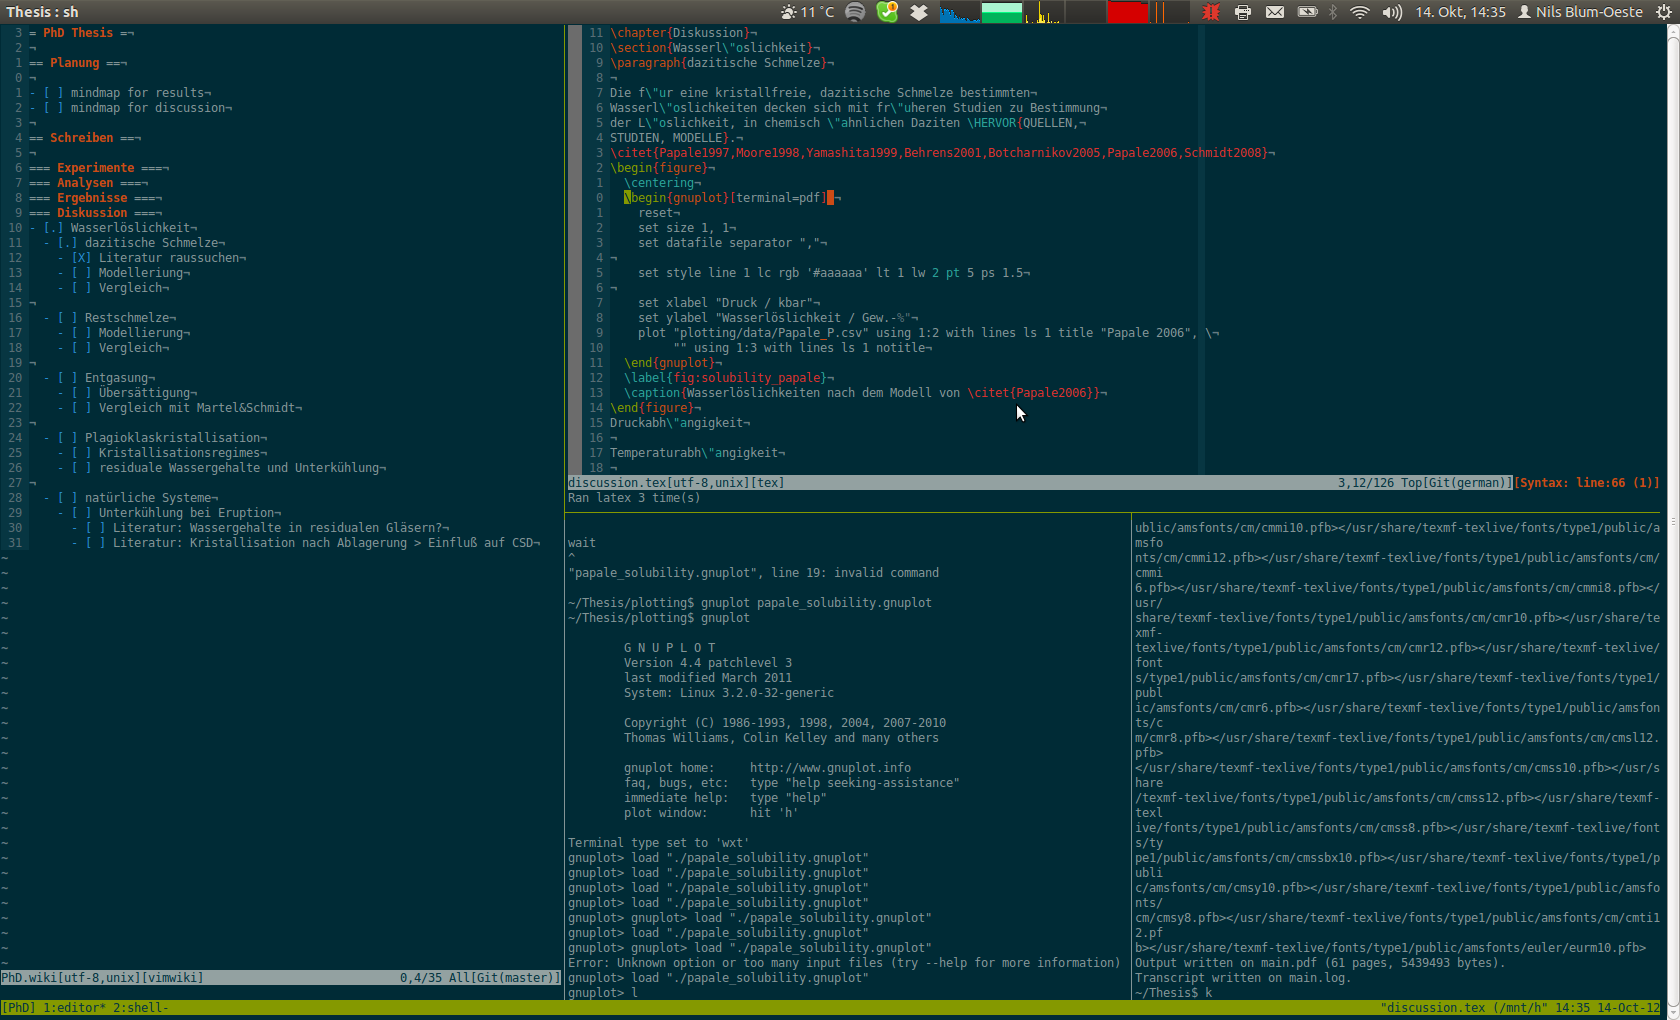This screenshot has height=1020, width=1680.
Task: Select tmux window 1:editor in status bar
Action: [75, 1008]
